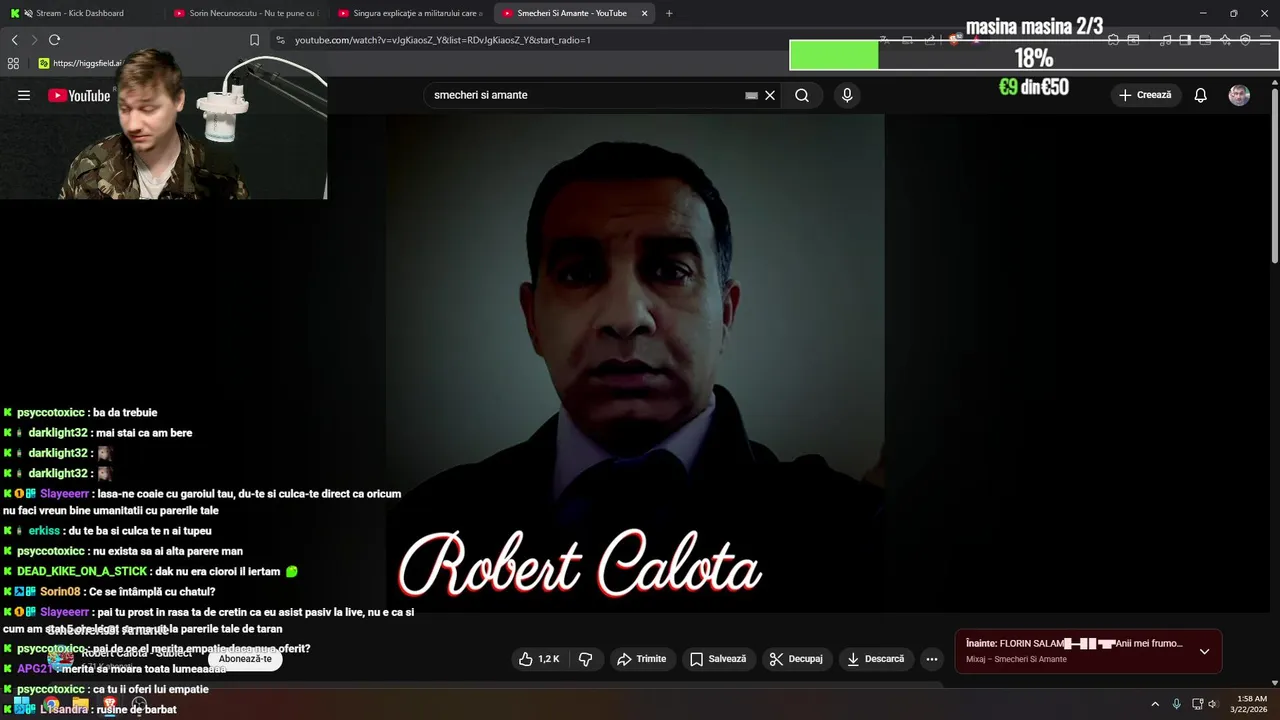Expand the Mixaj playlist panel chevron
The height and width of the screenshot is (720, 1280).
point(1204,651)
